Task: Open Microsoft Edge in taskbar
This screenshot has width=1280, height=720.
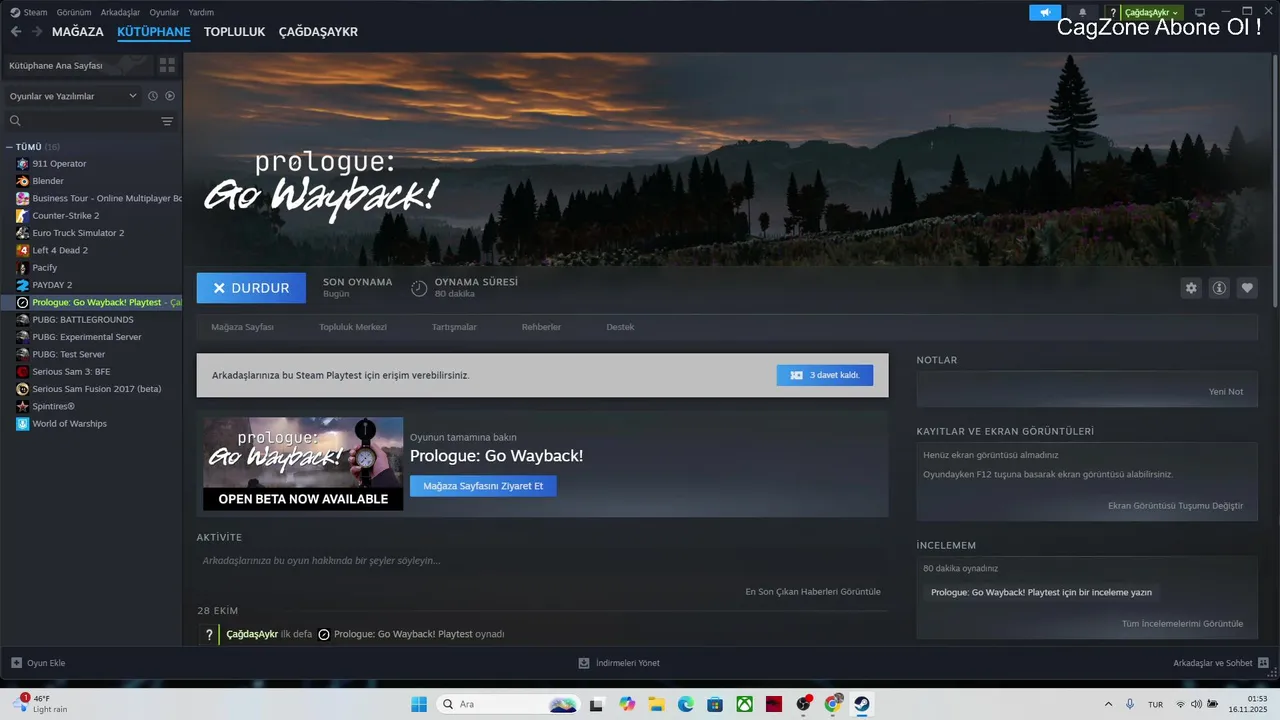Action: (x=686, y=704)
